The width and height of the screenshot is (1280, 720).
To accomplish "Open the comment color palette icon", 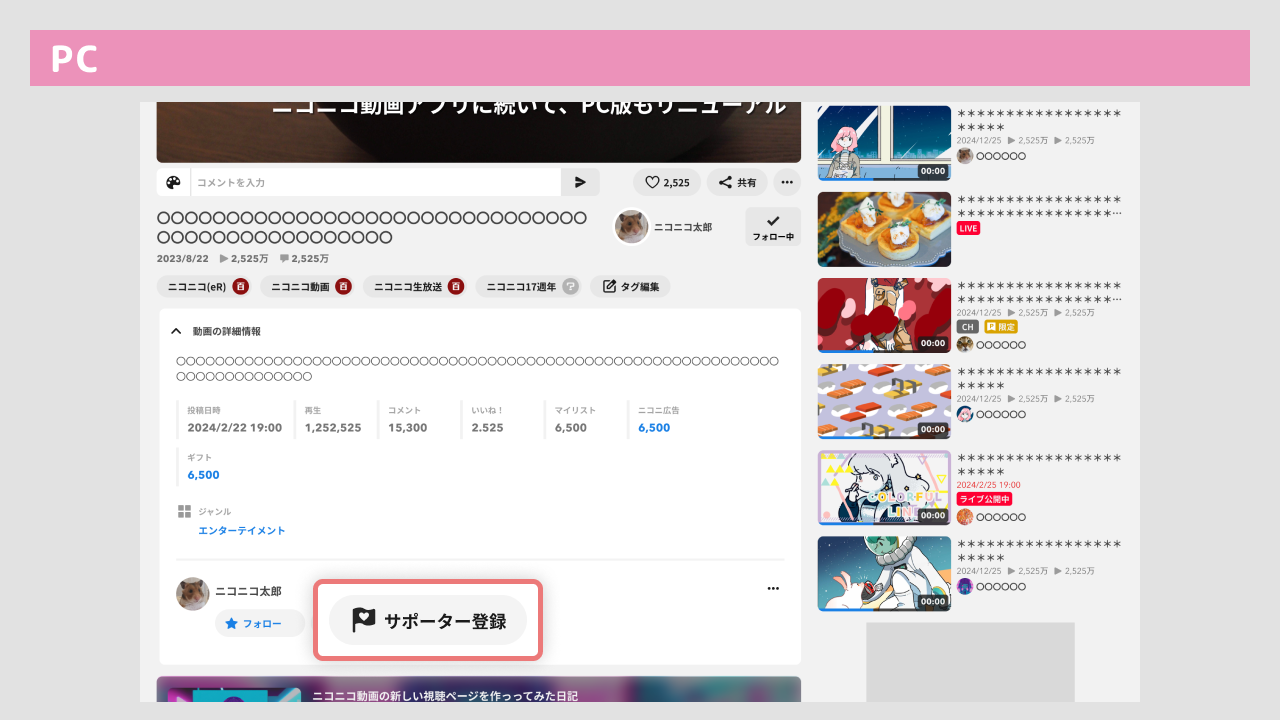I will (173, 182).
